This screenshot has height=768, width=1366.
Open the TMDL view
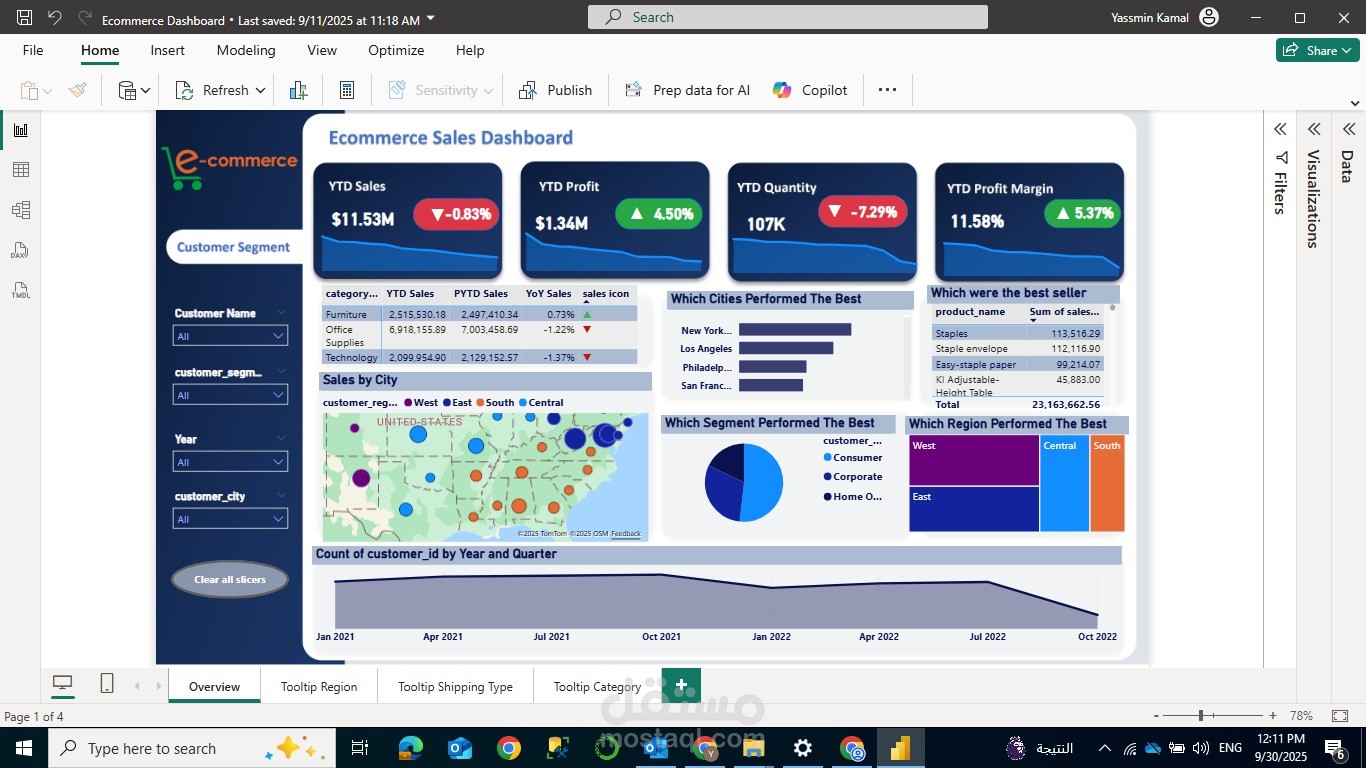(21, 290)
